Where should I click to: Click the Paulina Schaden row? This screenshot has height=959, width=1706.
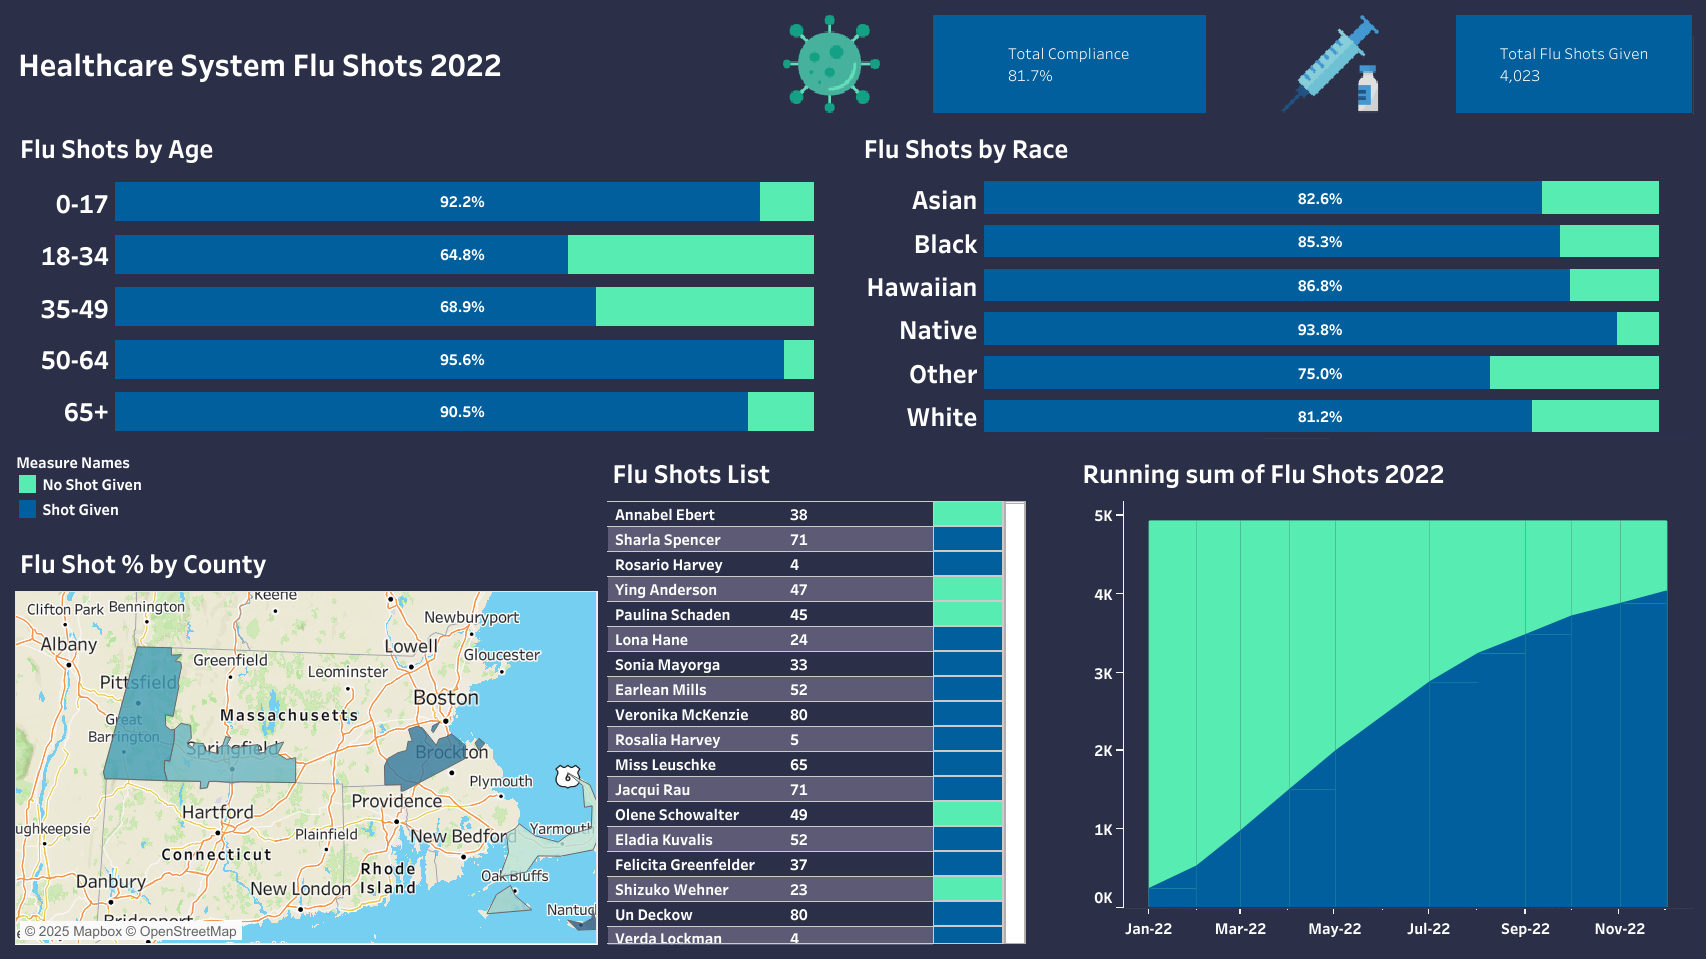(804, 614)
